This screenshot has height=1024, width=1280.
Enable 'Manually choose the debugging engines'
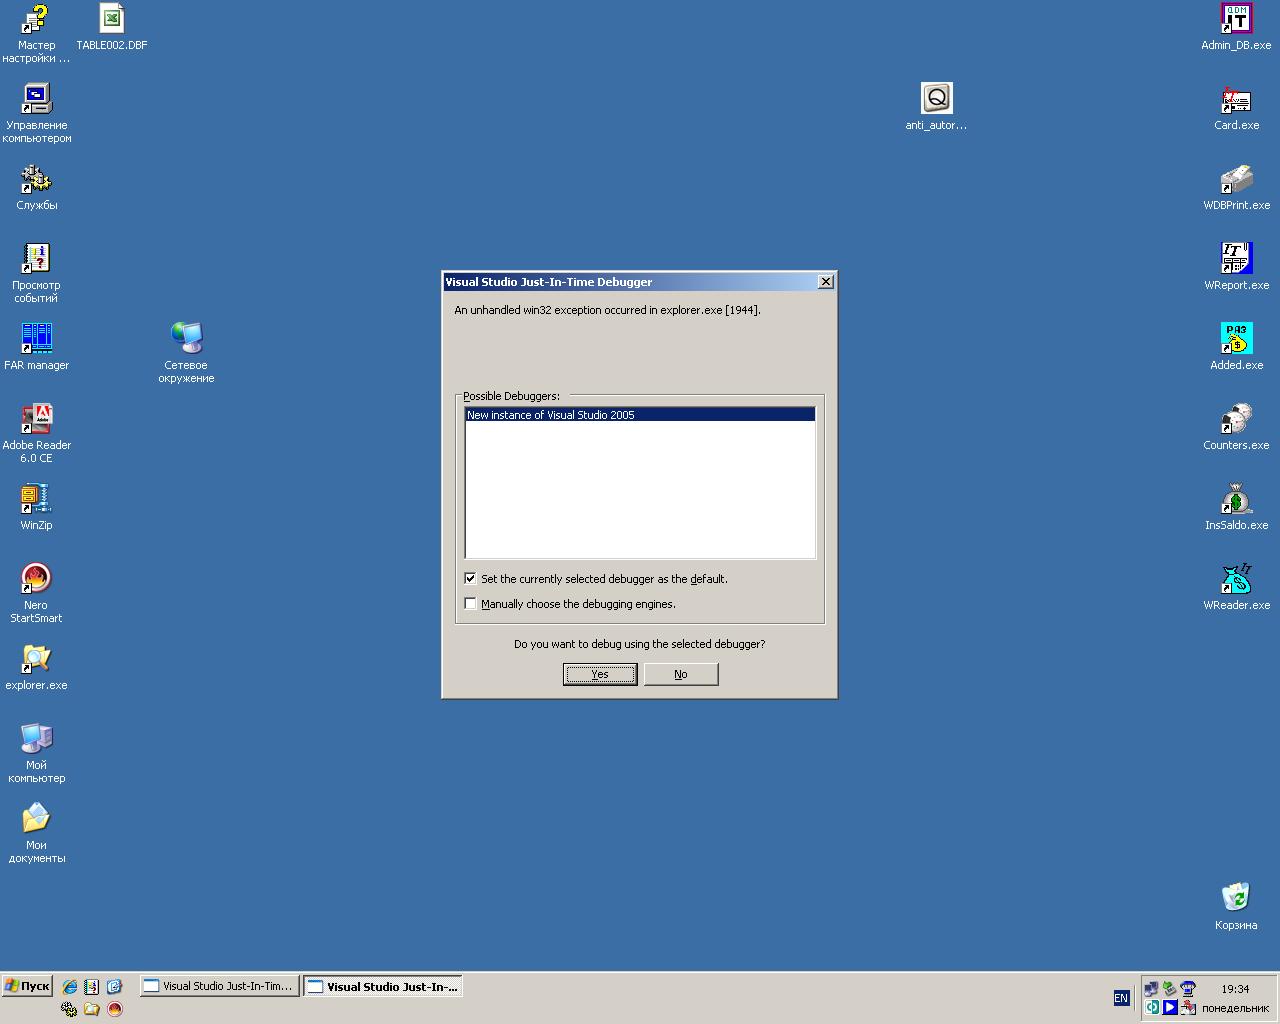point(471,604)
